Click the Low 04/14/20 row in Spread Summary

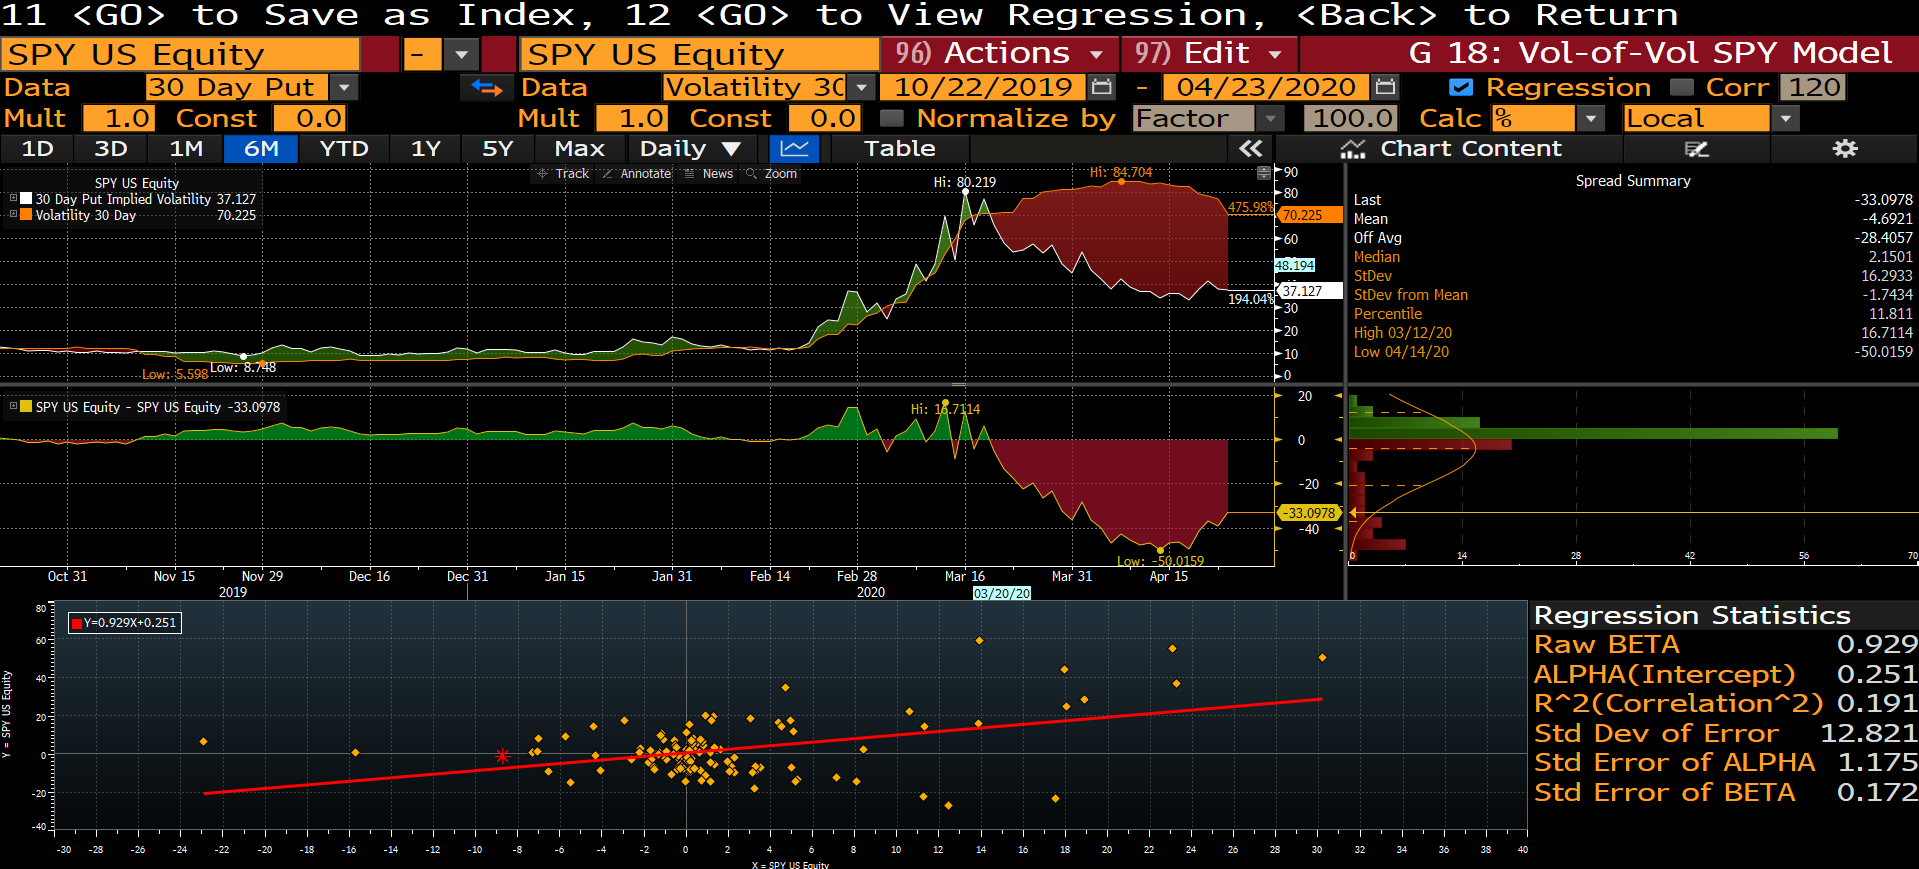1633,352
